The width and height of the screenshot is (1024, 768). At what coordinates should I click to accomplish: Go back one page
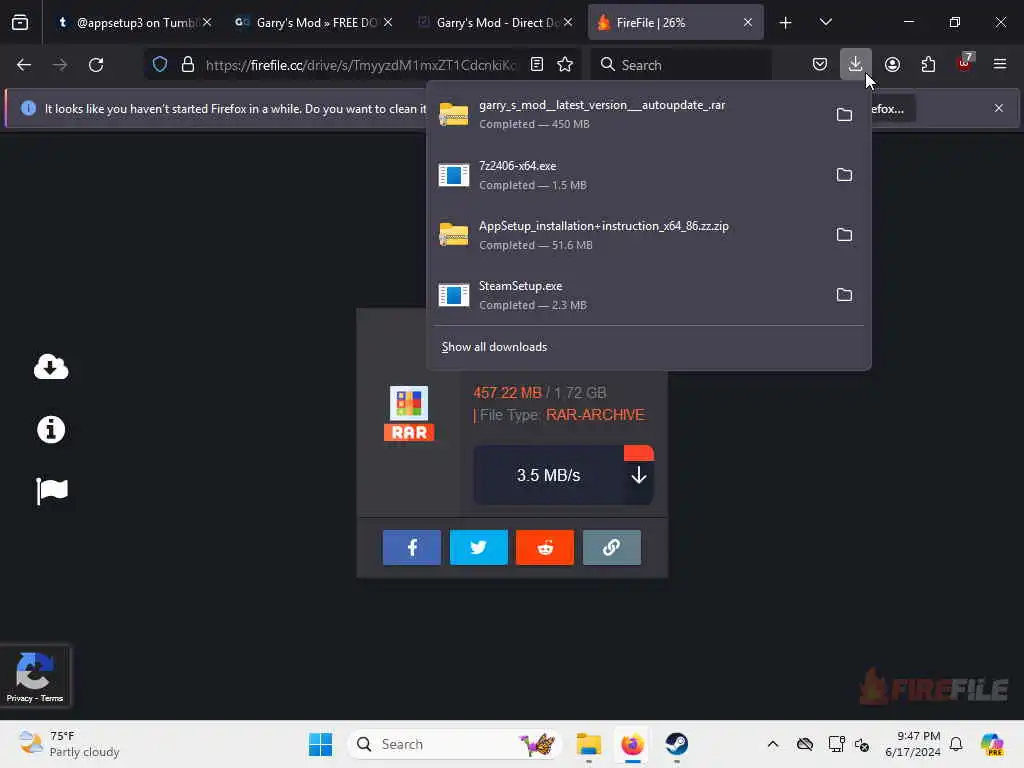[x=24, y=65]
